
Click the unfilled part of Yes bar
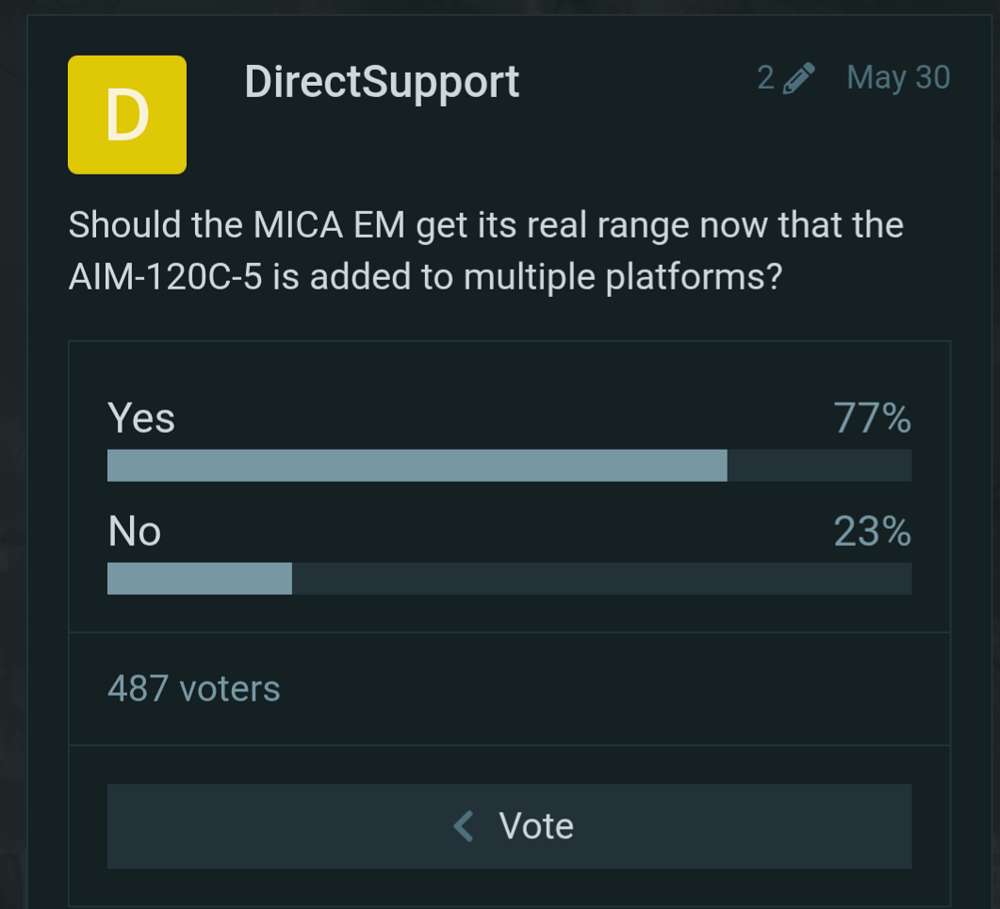(x=820, y=466)
